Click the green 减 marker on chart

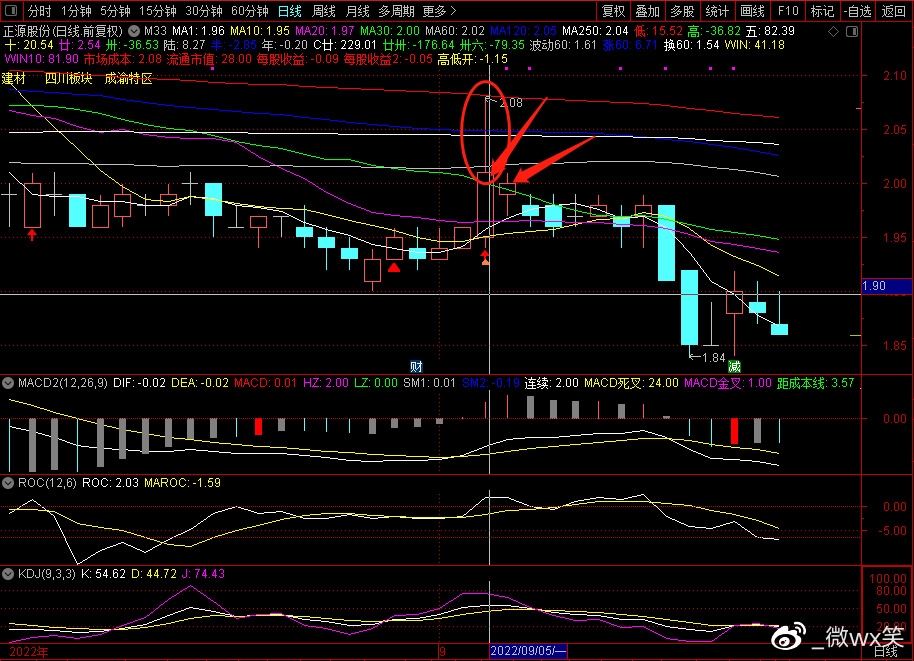734,366
